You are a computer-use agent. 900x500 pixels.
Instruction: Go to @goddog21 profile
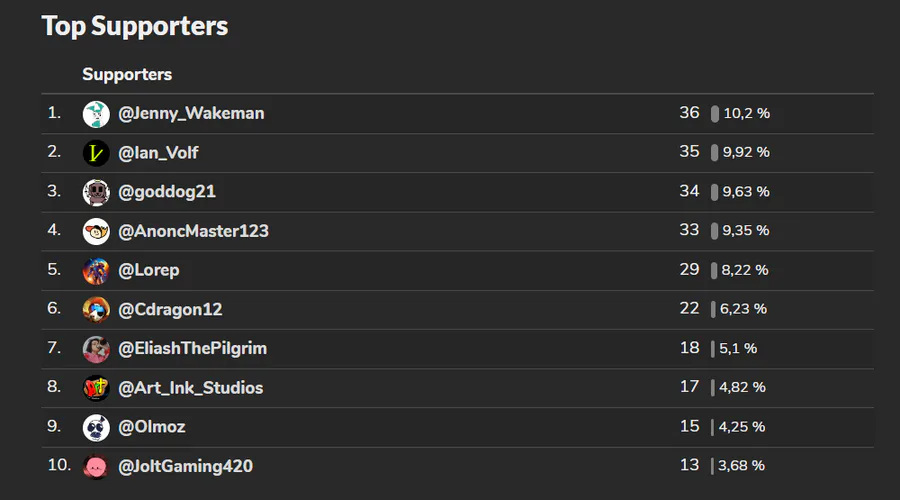tap(166, 192)
